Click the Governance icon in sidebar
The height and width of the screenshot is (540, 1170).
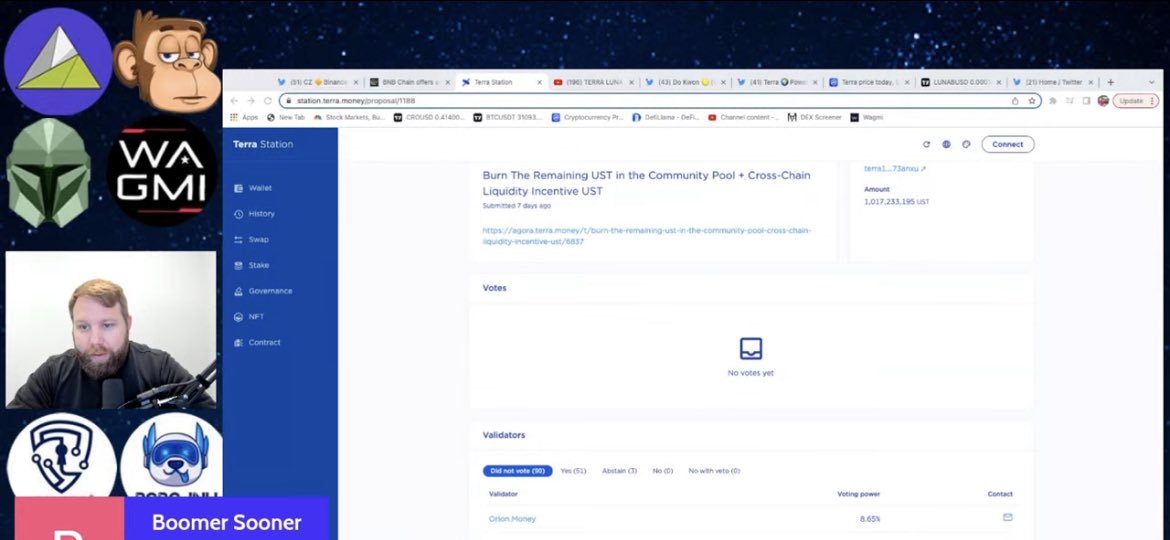(x=239, y=292)
